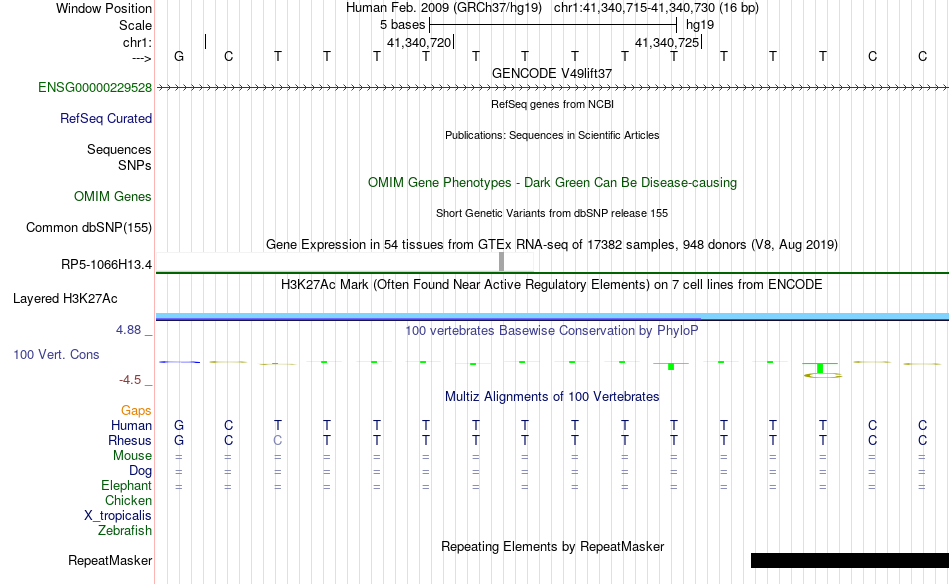Image resolution: width=950 pixels, height=584 pixels.
Task: Click the OMIM Genes track label
Action: 113,197
